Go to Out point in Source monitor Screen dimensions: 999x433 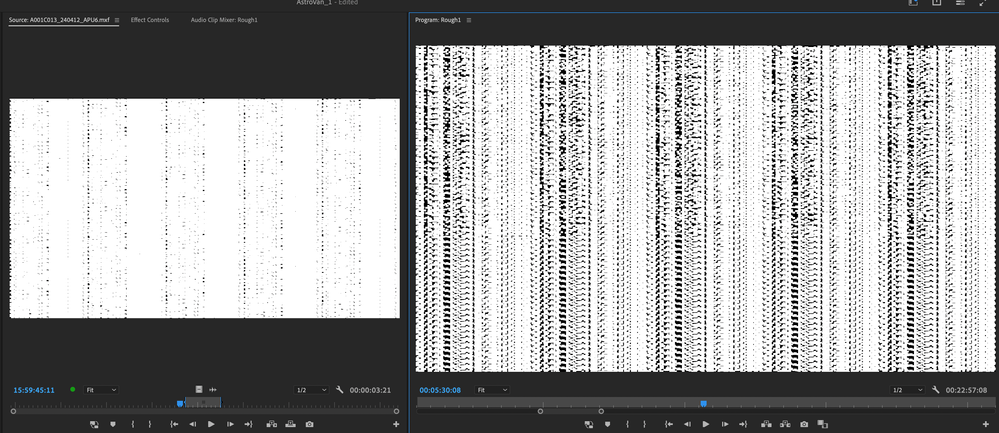point(248,424)
